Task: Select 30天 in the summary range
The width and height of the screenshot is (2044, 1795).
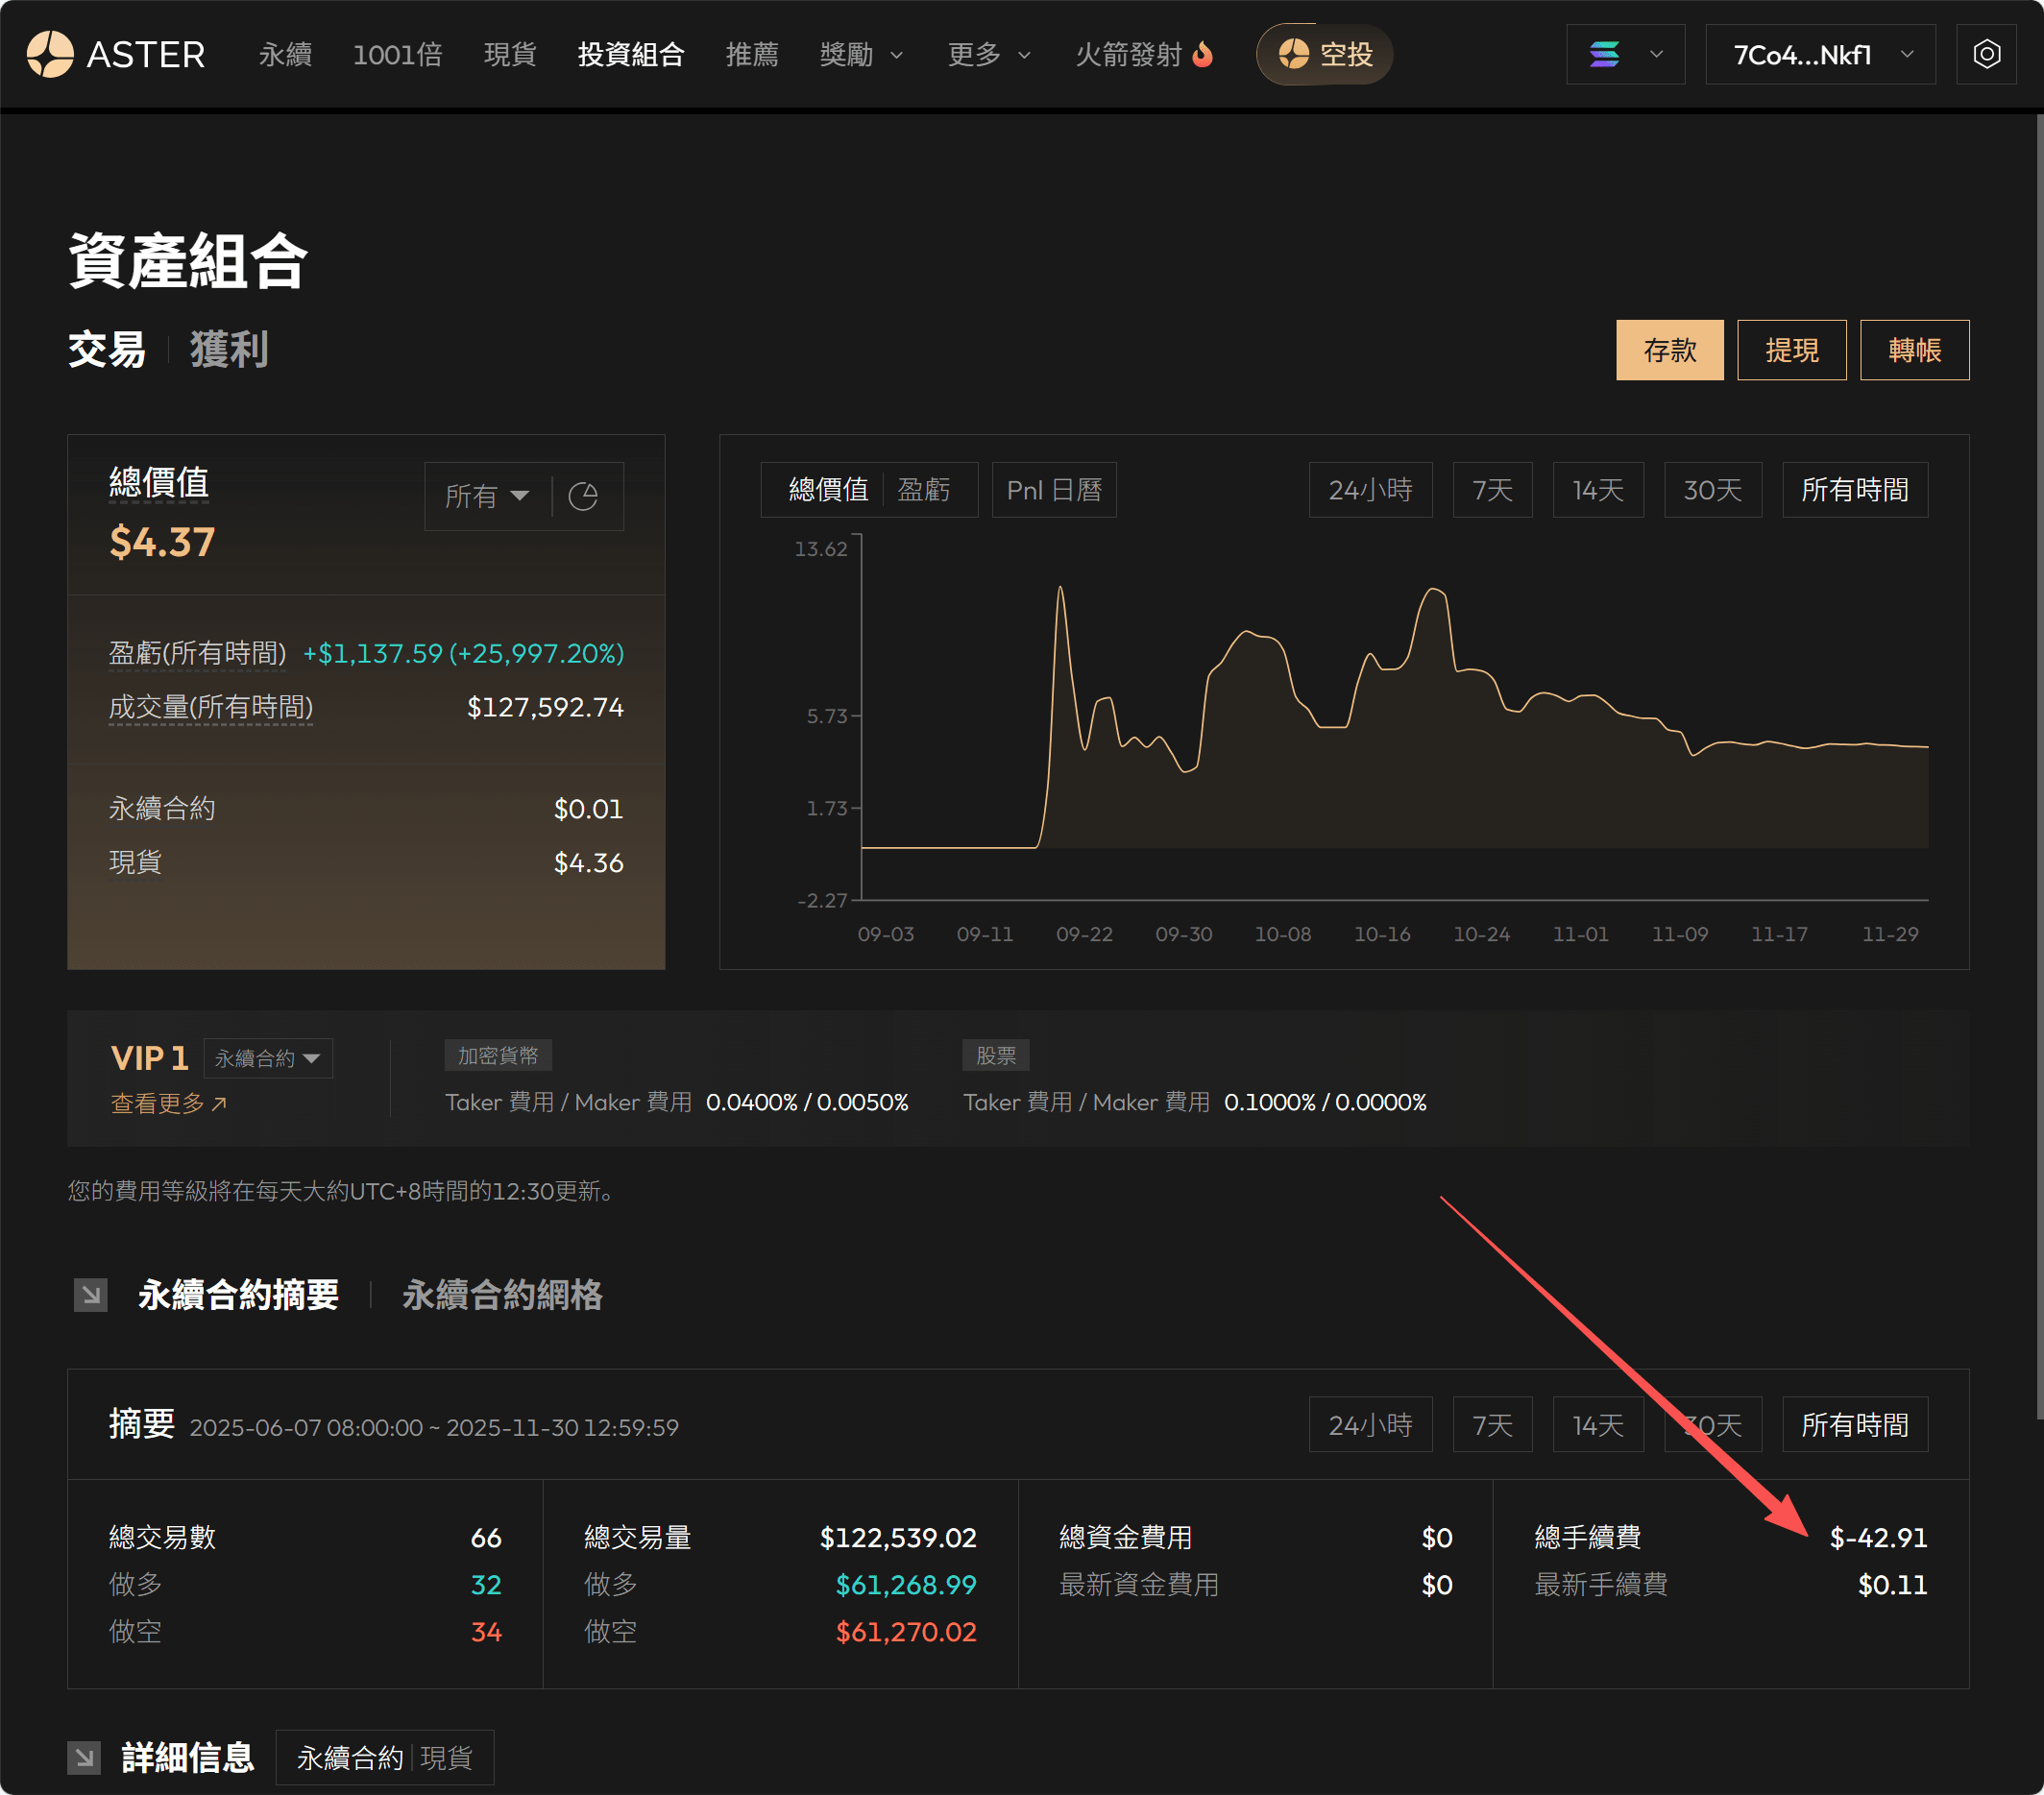Action: point(1712,1425)
